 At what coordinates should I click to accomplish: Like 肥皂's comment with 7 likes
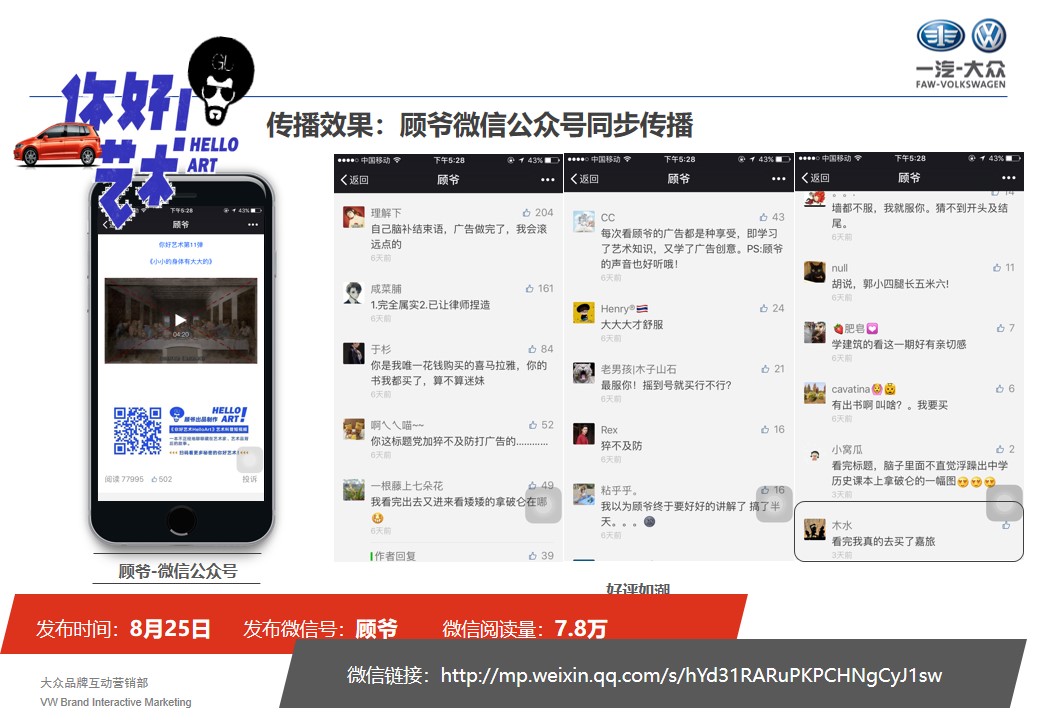1000,328
